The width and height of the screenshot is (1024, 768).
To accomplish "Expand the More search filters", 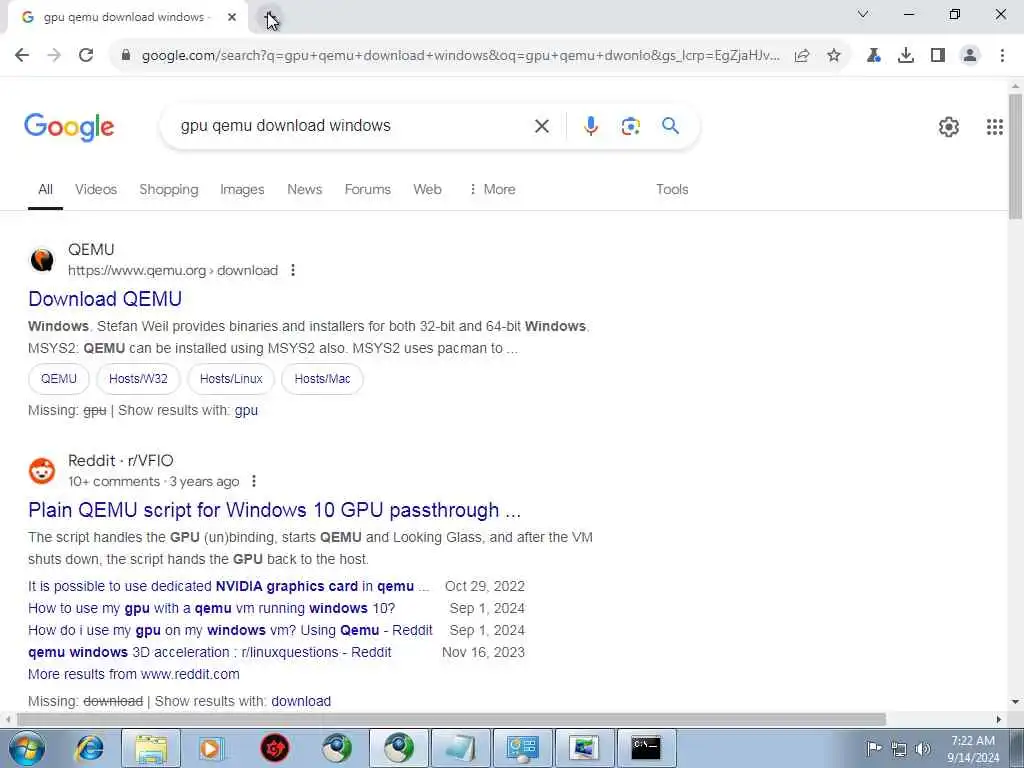I will pos(492,189).
